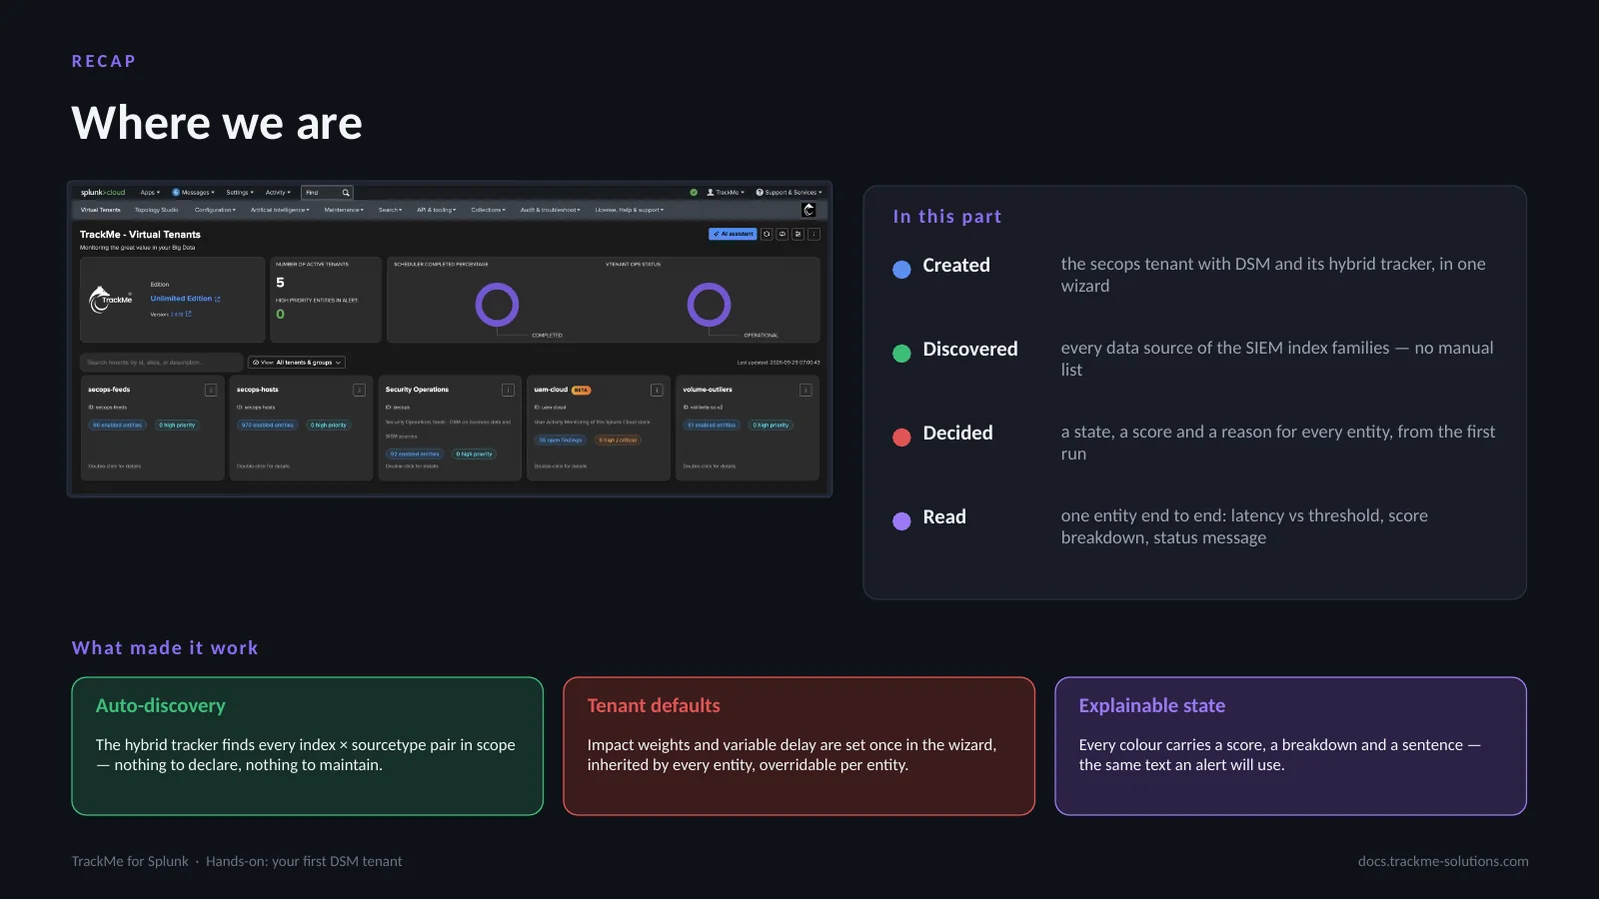Screen dimensions: 1600x899
Task: Switch to the Virtual Tenants tab
Action: click(x=100, y=210)
